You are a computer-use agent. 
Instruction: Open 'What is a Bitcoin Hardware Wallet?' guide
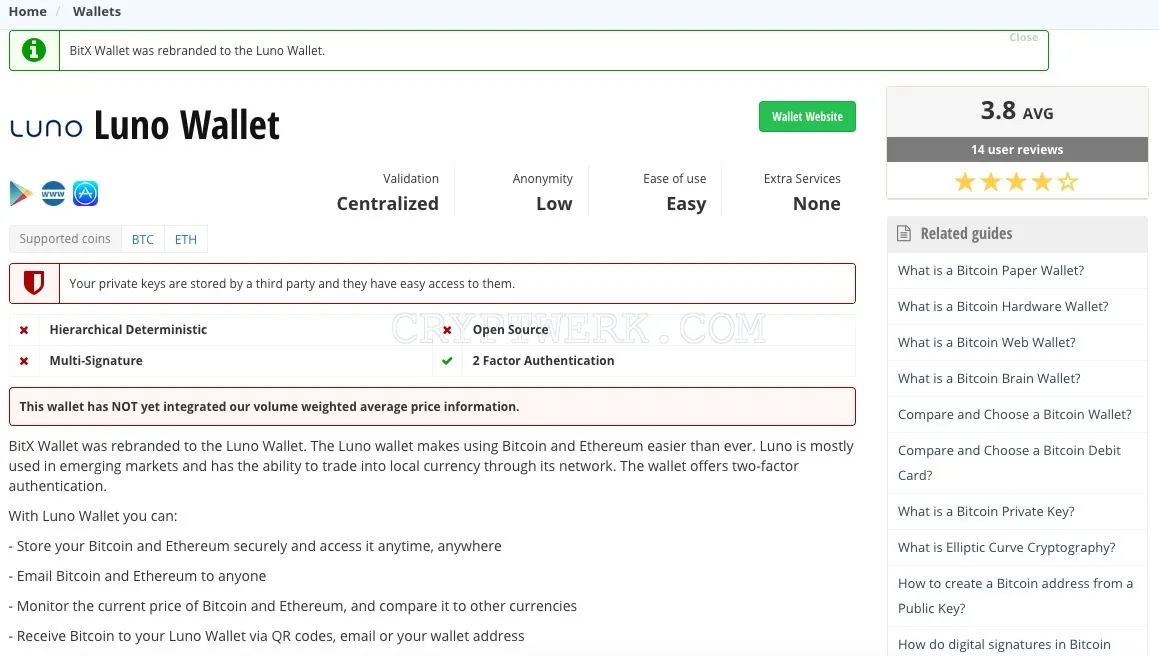[x=1003, y=306]
